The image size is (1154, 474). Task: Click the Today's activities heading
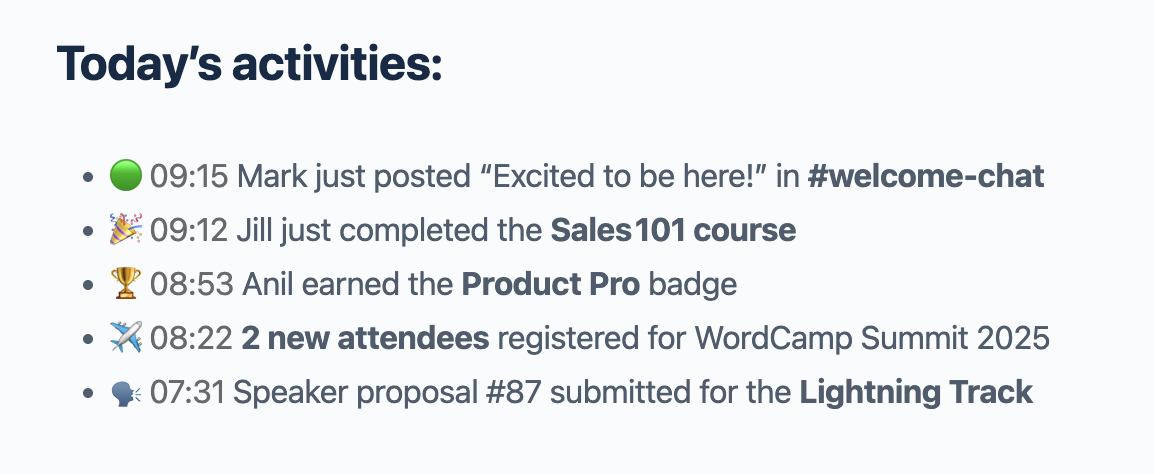[249, 64]
